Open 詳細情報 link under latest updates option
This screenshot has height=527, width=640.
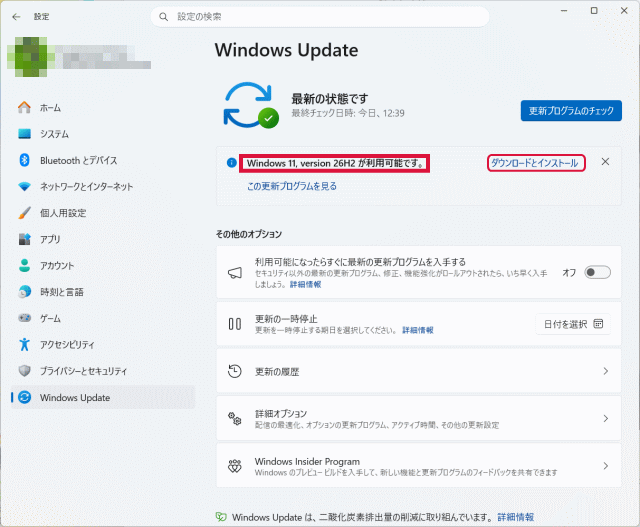pyautogui.click(x=305, y=284)
